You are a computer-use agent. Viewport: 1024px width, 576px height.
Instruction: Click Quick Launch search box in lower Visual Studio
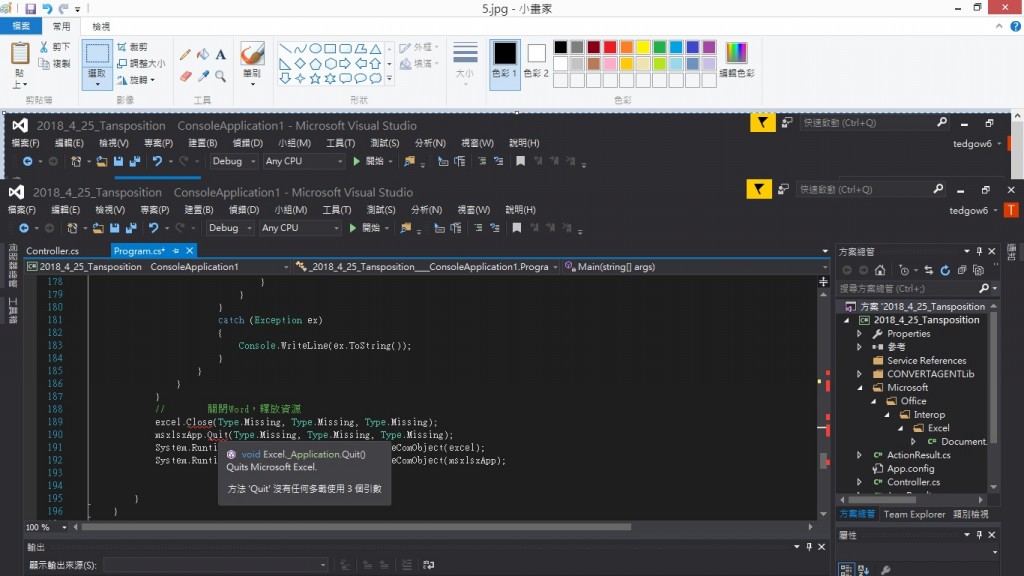[x=869, y=189]
